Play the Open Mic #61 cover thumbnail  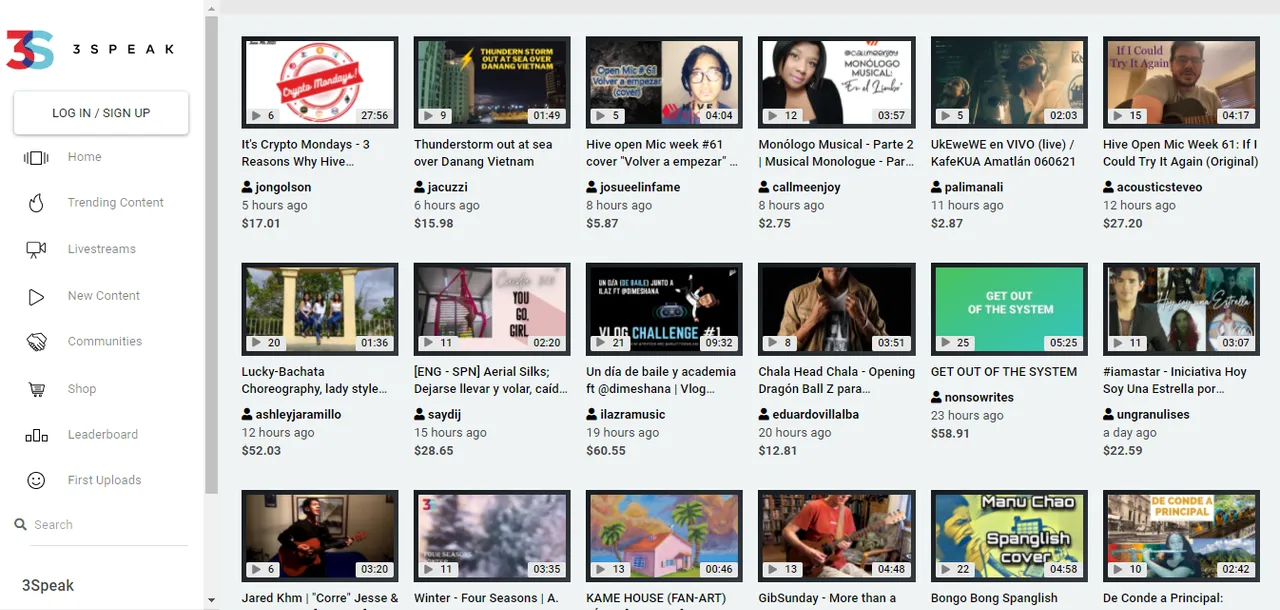click(x=664, y=82)
